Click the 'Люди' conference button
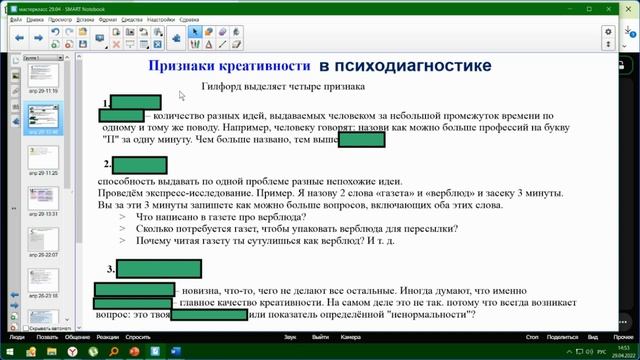 pyautogui.click(x=17, y=337)
